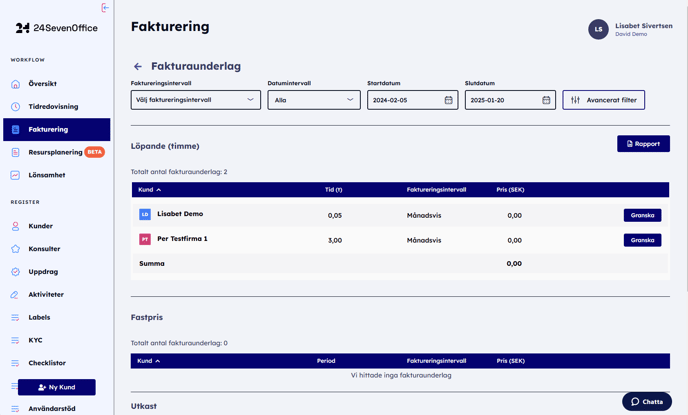Click the Rapport button
The width and height of the screenshot is (688, 415).
click(x=643, y=144)
